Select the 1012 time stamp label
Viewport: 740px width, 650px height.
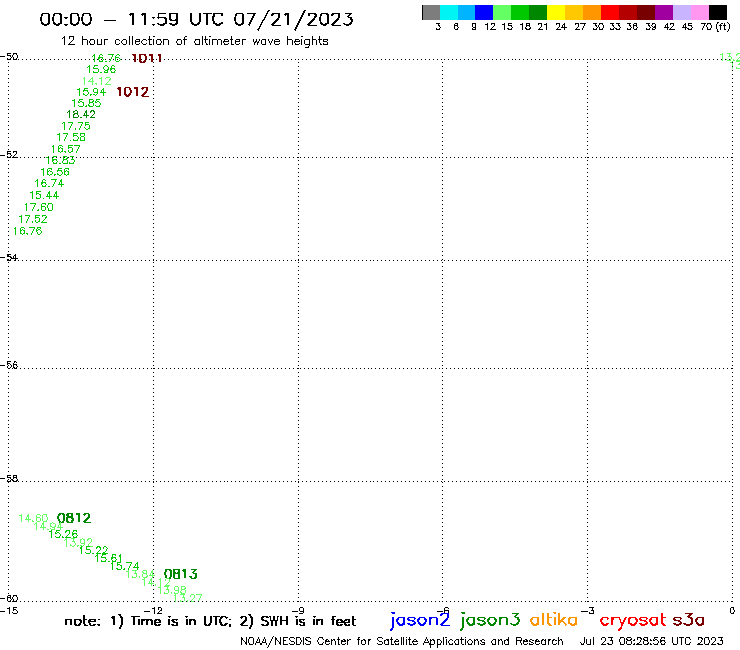point(133,92)
